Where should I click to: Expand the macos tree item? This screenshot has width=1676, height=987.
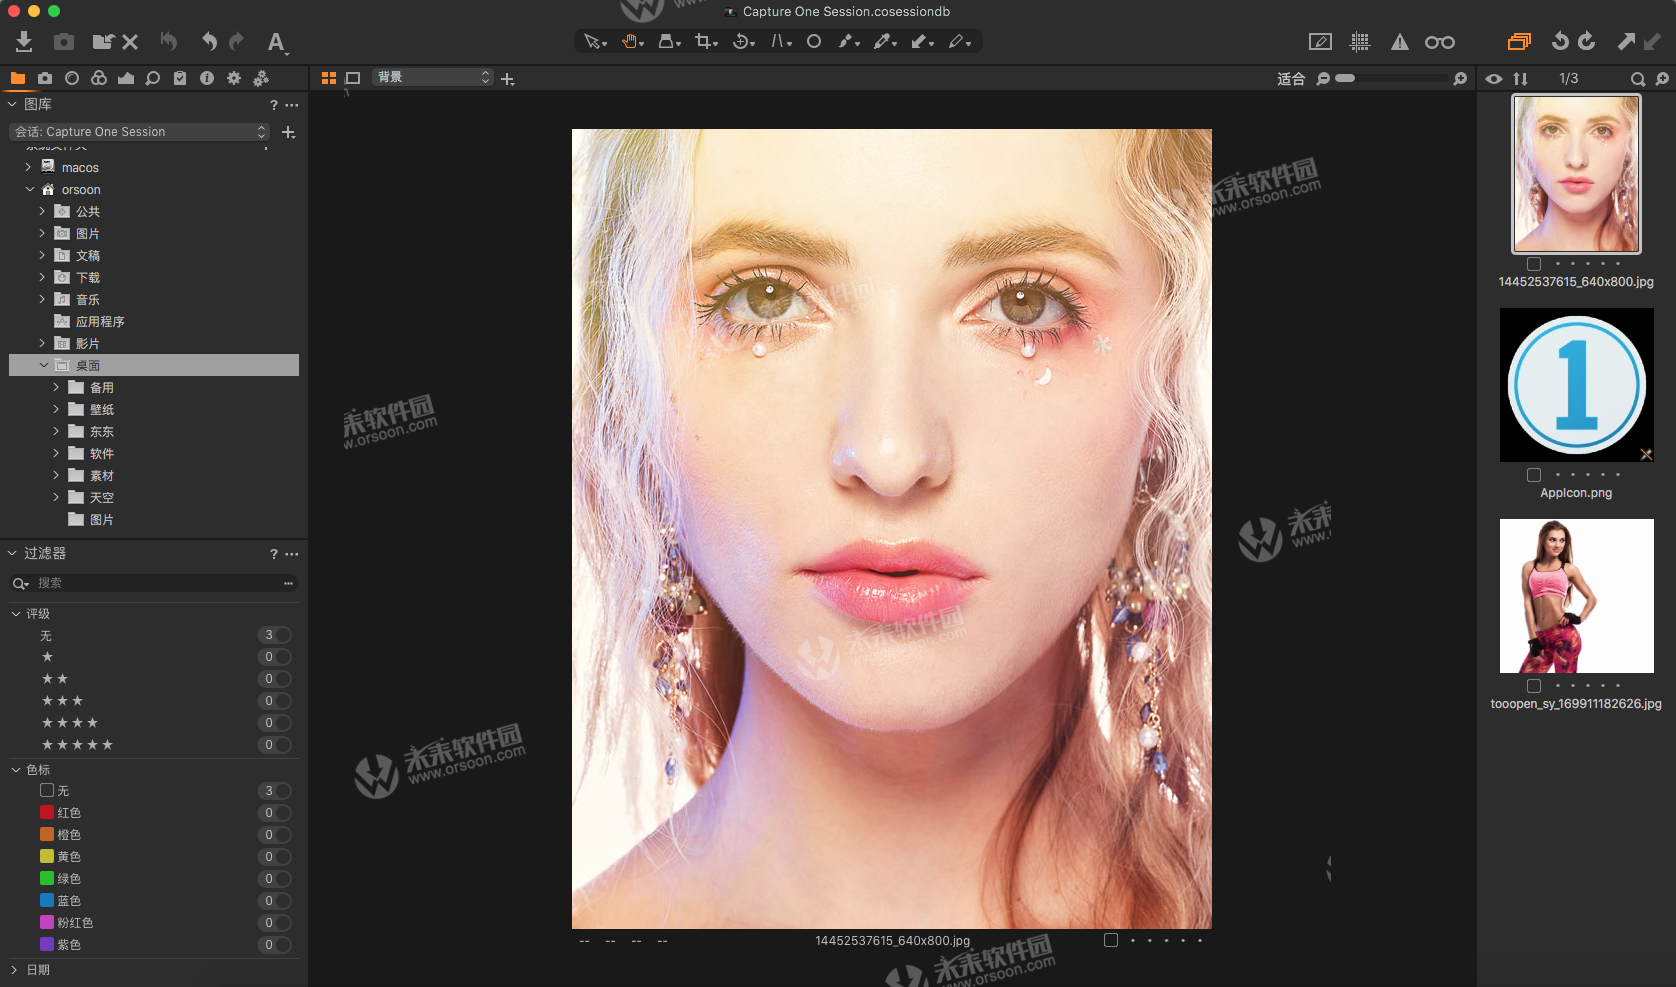click(x=28, y=167)
